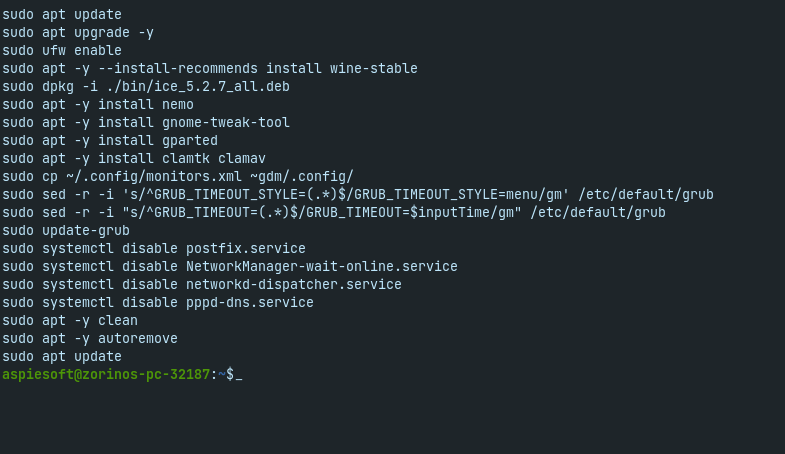The width and height of the screenshot is (785, 454).
Task: Click 'NetworkManager-wait-online.service' text
Action: click(322, 267)
